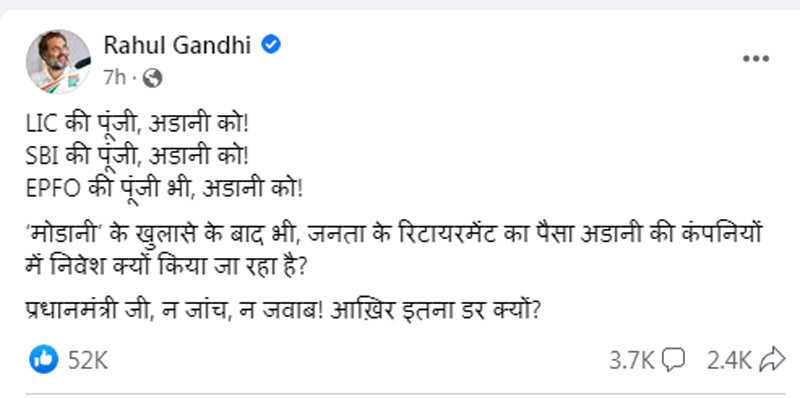Viewport: 800px width, 398px height.
Task: Click the share arrow icon
Action: click(772, 360)
